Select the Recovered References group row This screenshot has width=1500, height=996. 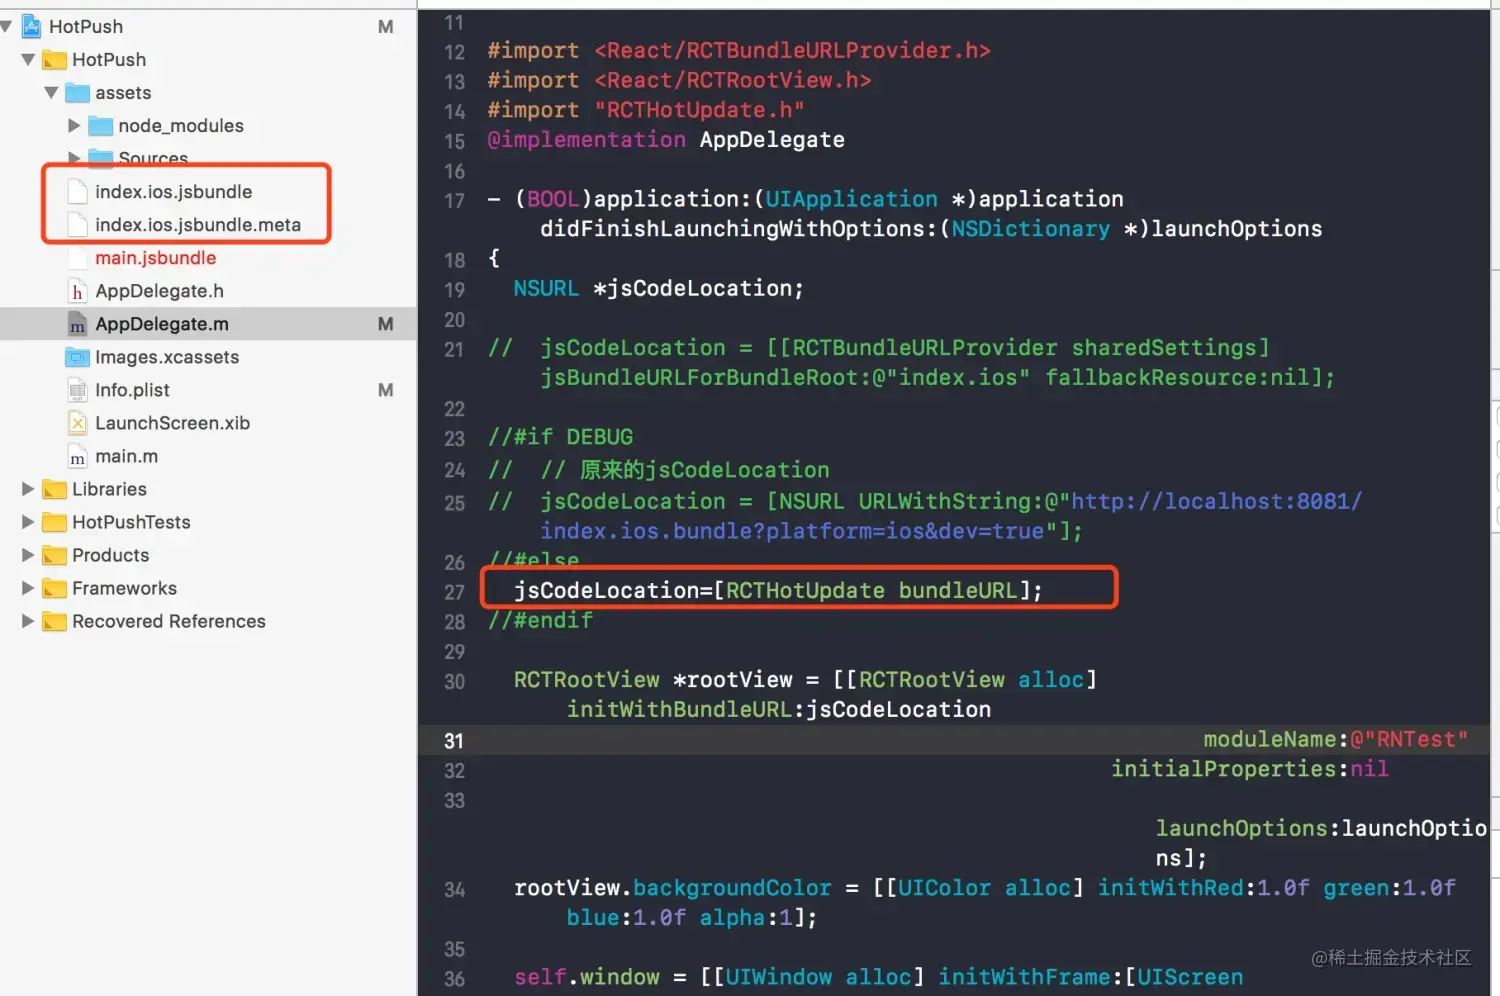click(x=208, y=621)
